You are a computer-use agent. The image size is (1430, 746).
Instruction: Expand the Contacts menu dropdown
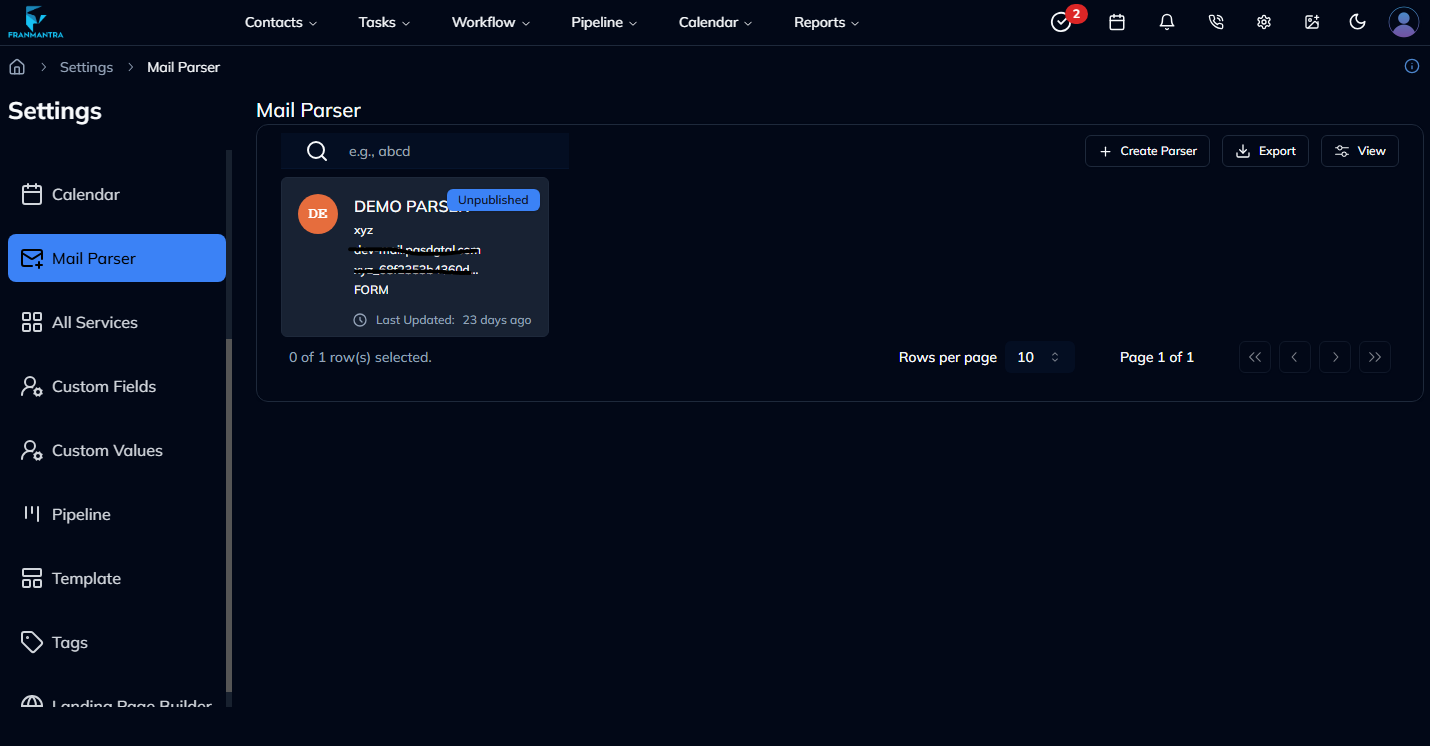click(x=281, y=21)
